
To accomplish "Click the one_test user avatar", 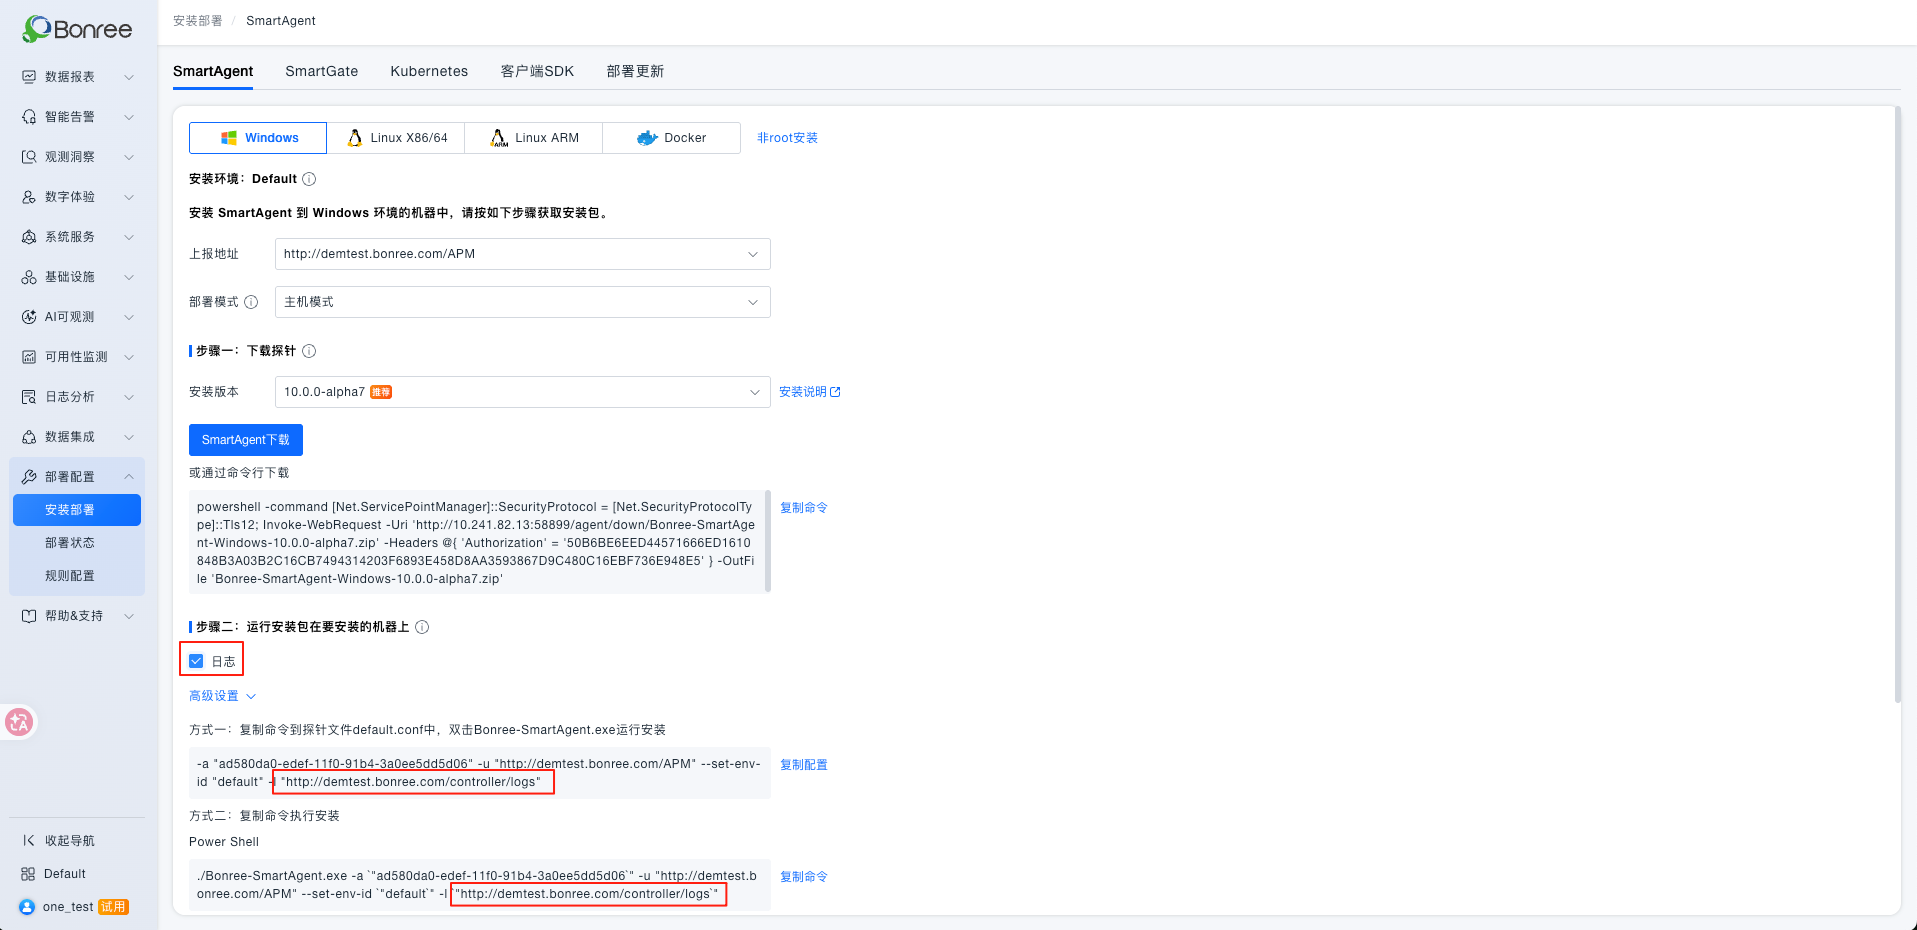I will pyautogui.click(x=27, y=907).
